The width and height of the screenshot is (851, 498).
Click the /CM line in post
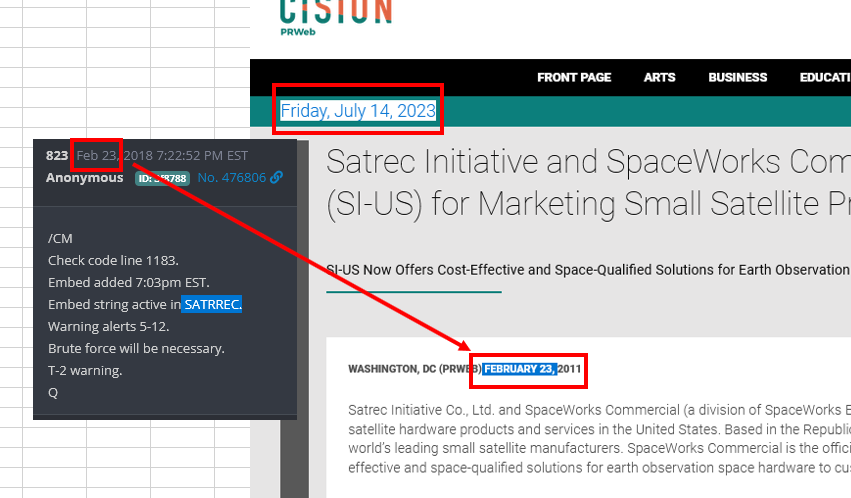click(x=60, y=239)
